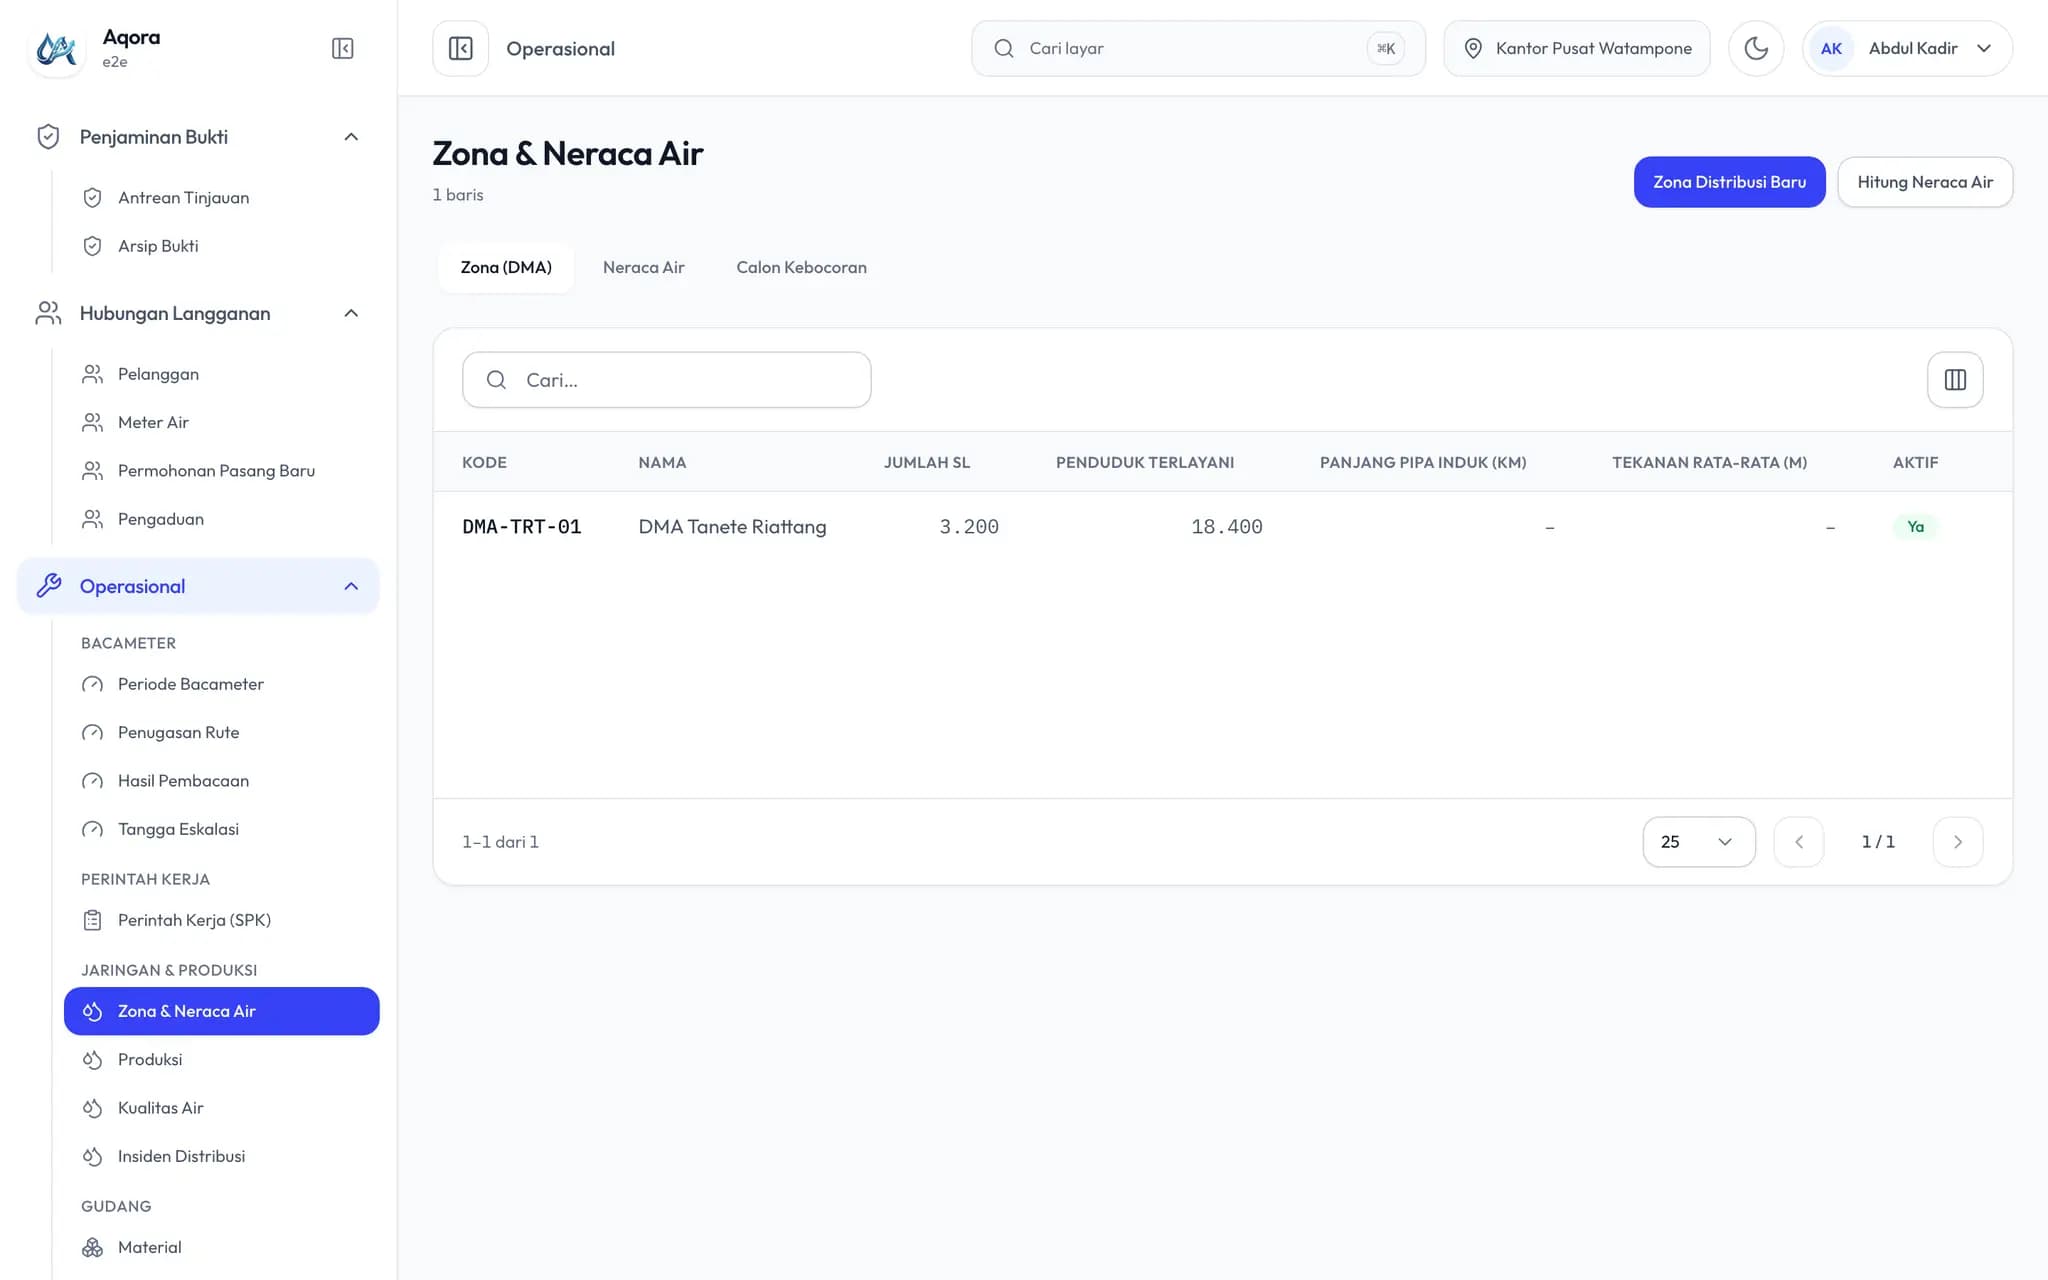Click the droplets icon beside Kualitas Air
This screenshot has width=2048, height=1280.
[x=92, y=1108]
